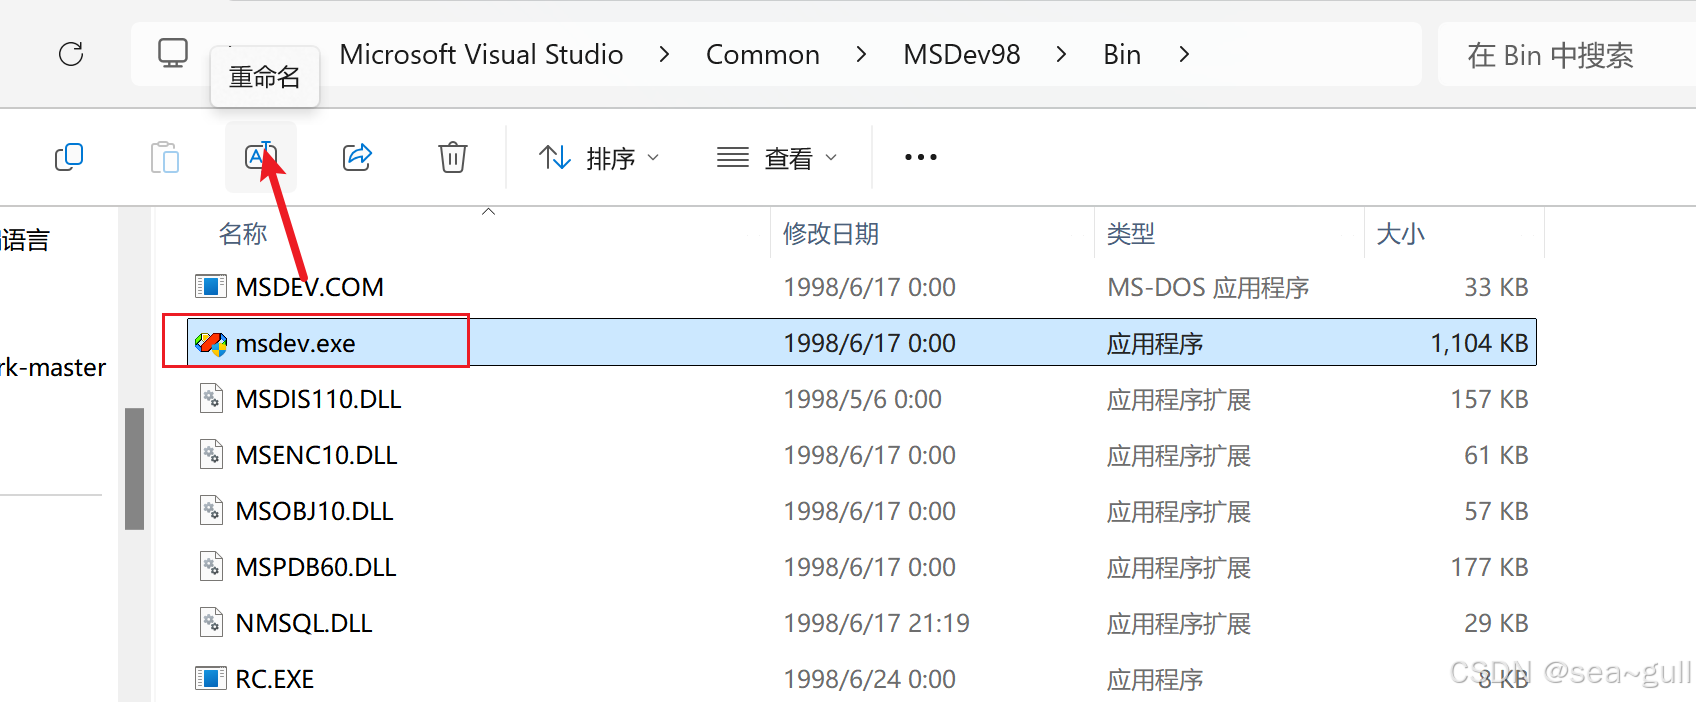Select the msdev.exe file name
This screenshot has height=702, width=1696.
(x=295, y=343)
